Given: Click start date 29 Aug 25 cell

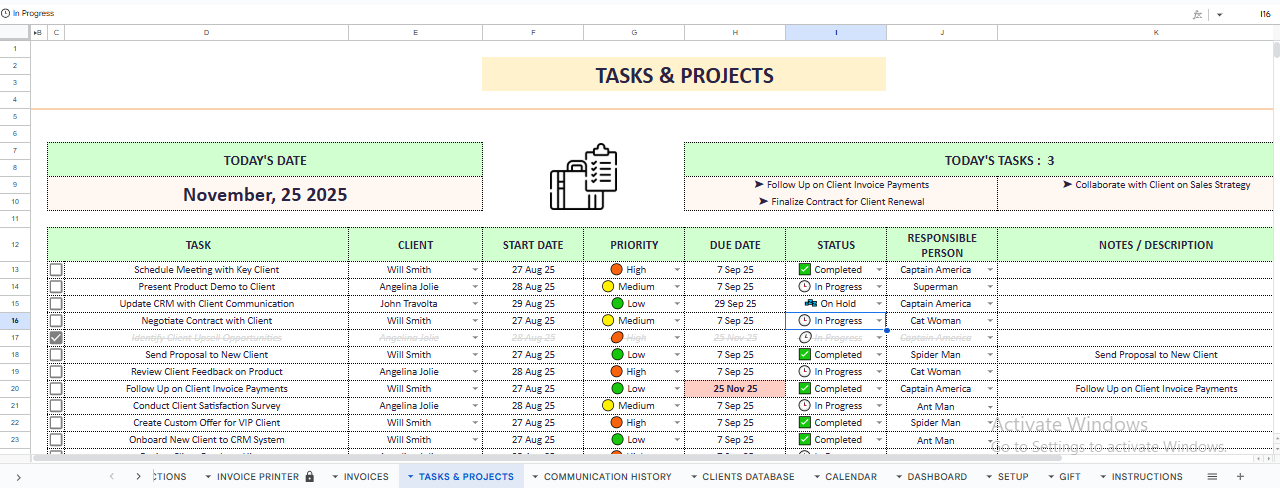Looking at the screenshot, I should tap(533, 304).
